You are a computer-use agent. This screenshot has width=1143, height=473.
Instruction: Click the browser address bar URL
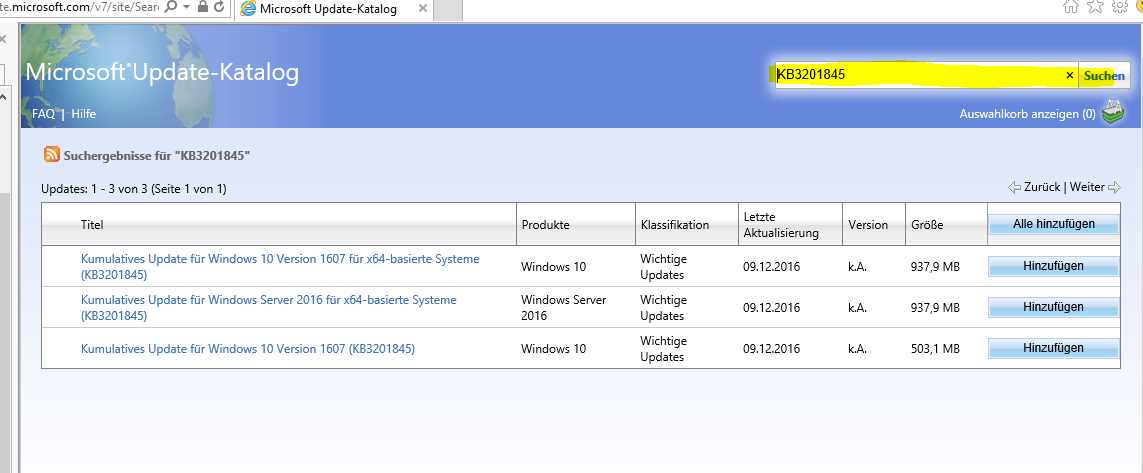pyautogui.click(x=79, y=7)
